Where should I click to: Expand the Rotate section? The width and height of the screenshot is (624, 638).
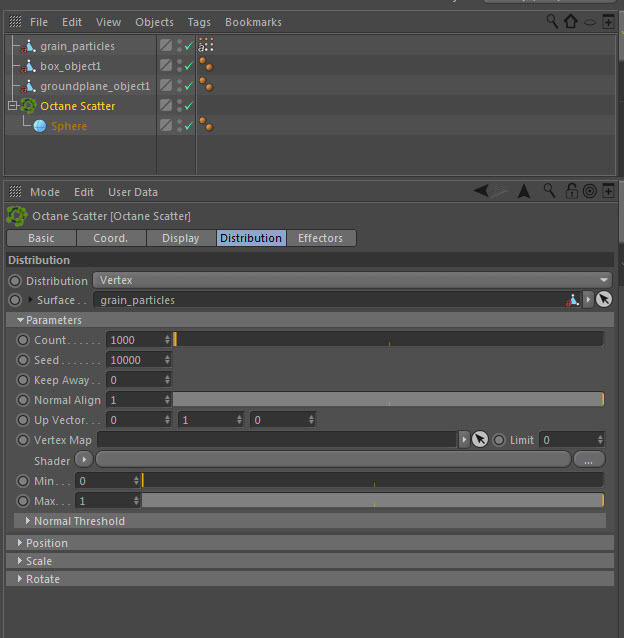[20, 579]
